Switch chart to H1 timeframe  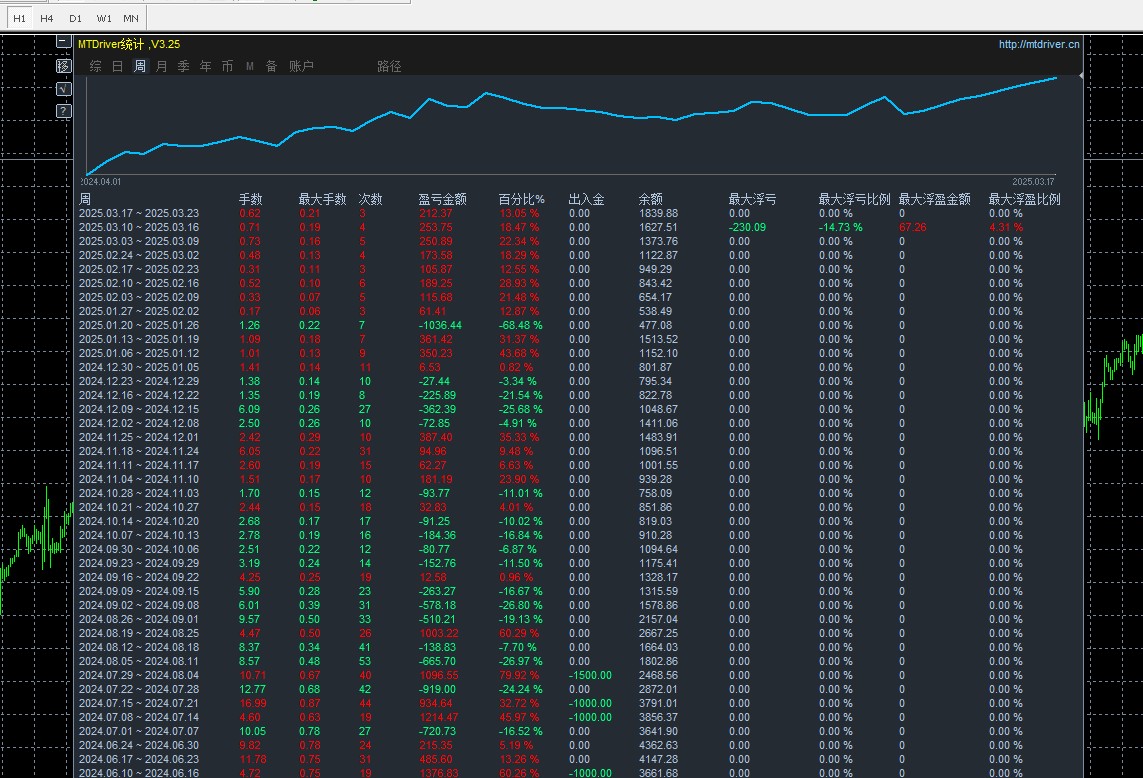click(x=20, y=18)
